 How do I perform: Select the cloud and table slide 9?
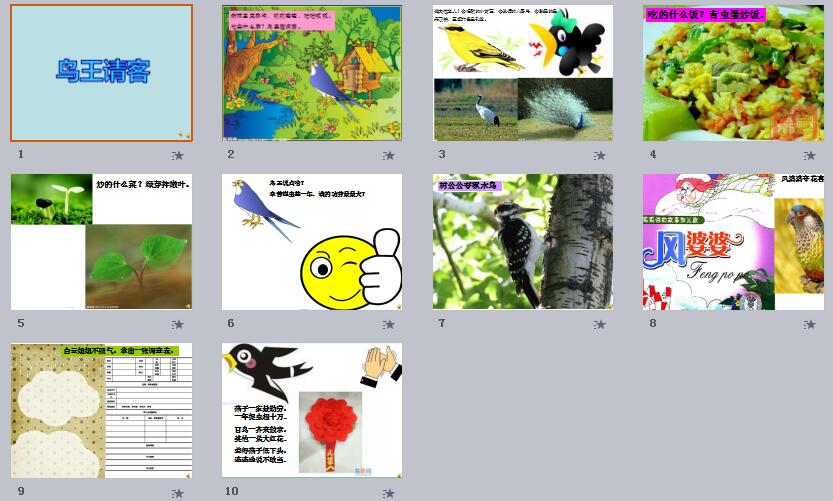coord(101,411)
